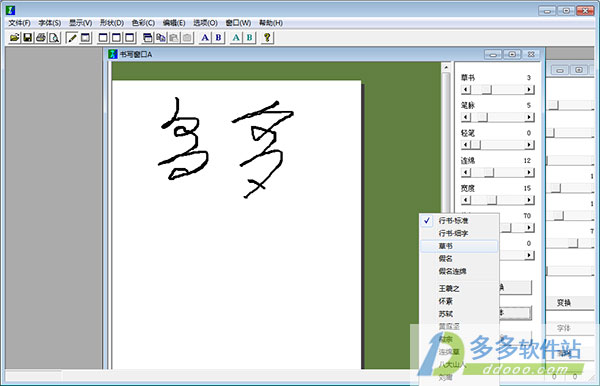Viewport: 600px width, 386px height.
Task: Click the dark blue A toolbar icon
Action: coord(205,37)
